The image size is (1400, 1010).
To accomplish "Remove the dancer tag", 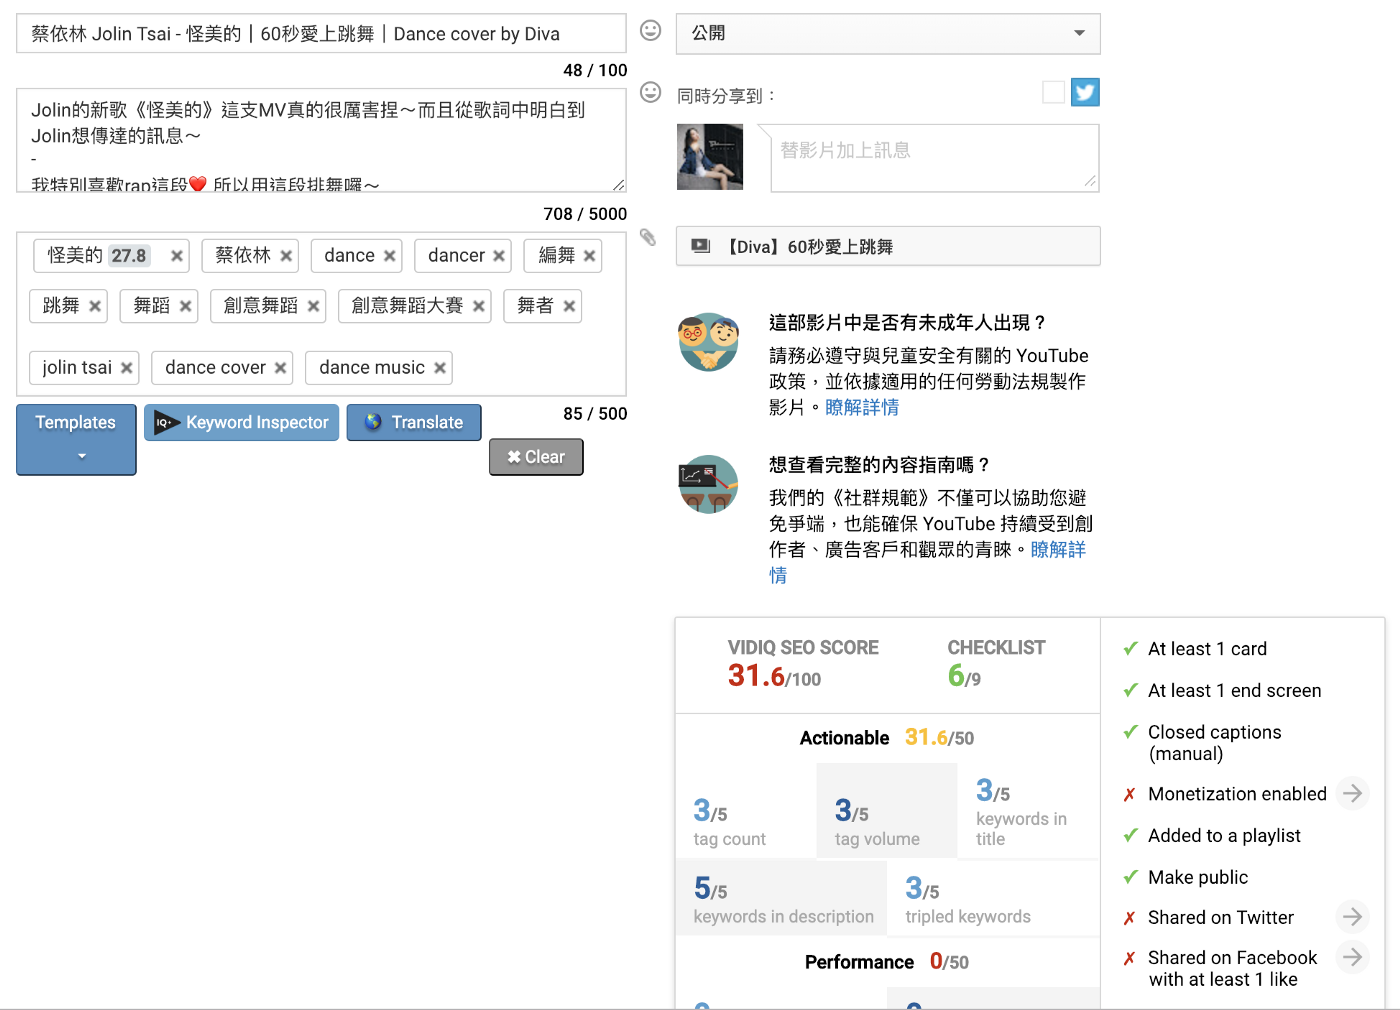I will point(499,256).
